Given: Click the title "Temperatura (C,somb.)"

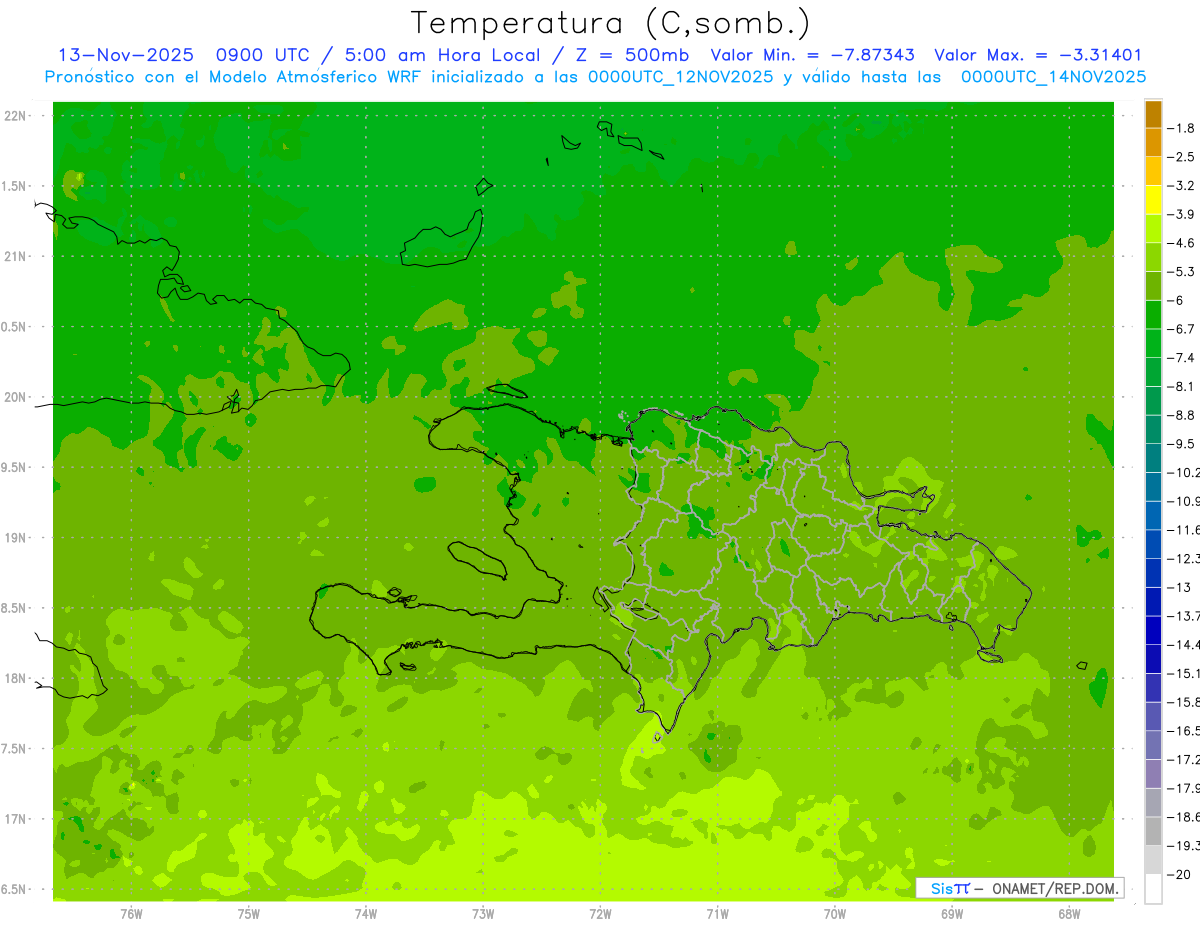Looking at the screenshot, I should [611, 24].
